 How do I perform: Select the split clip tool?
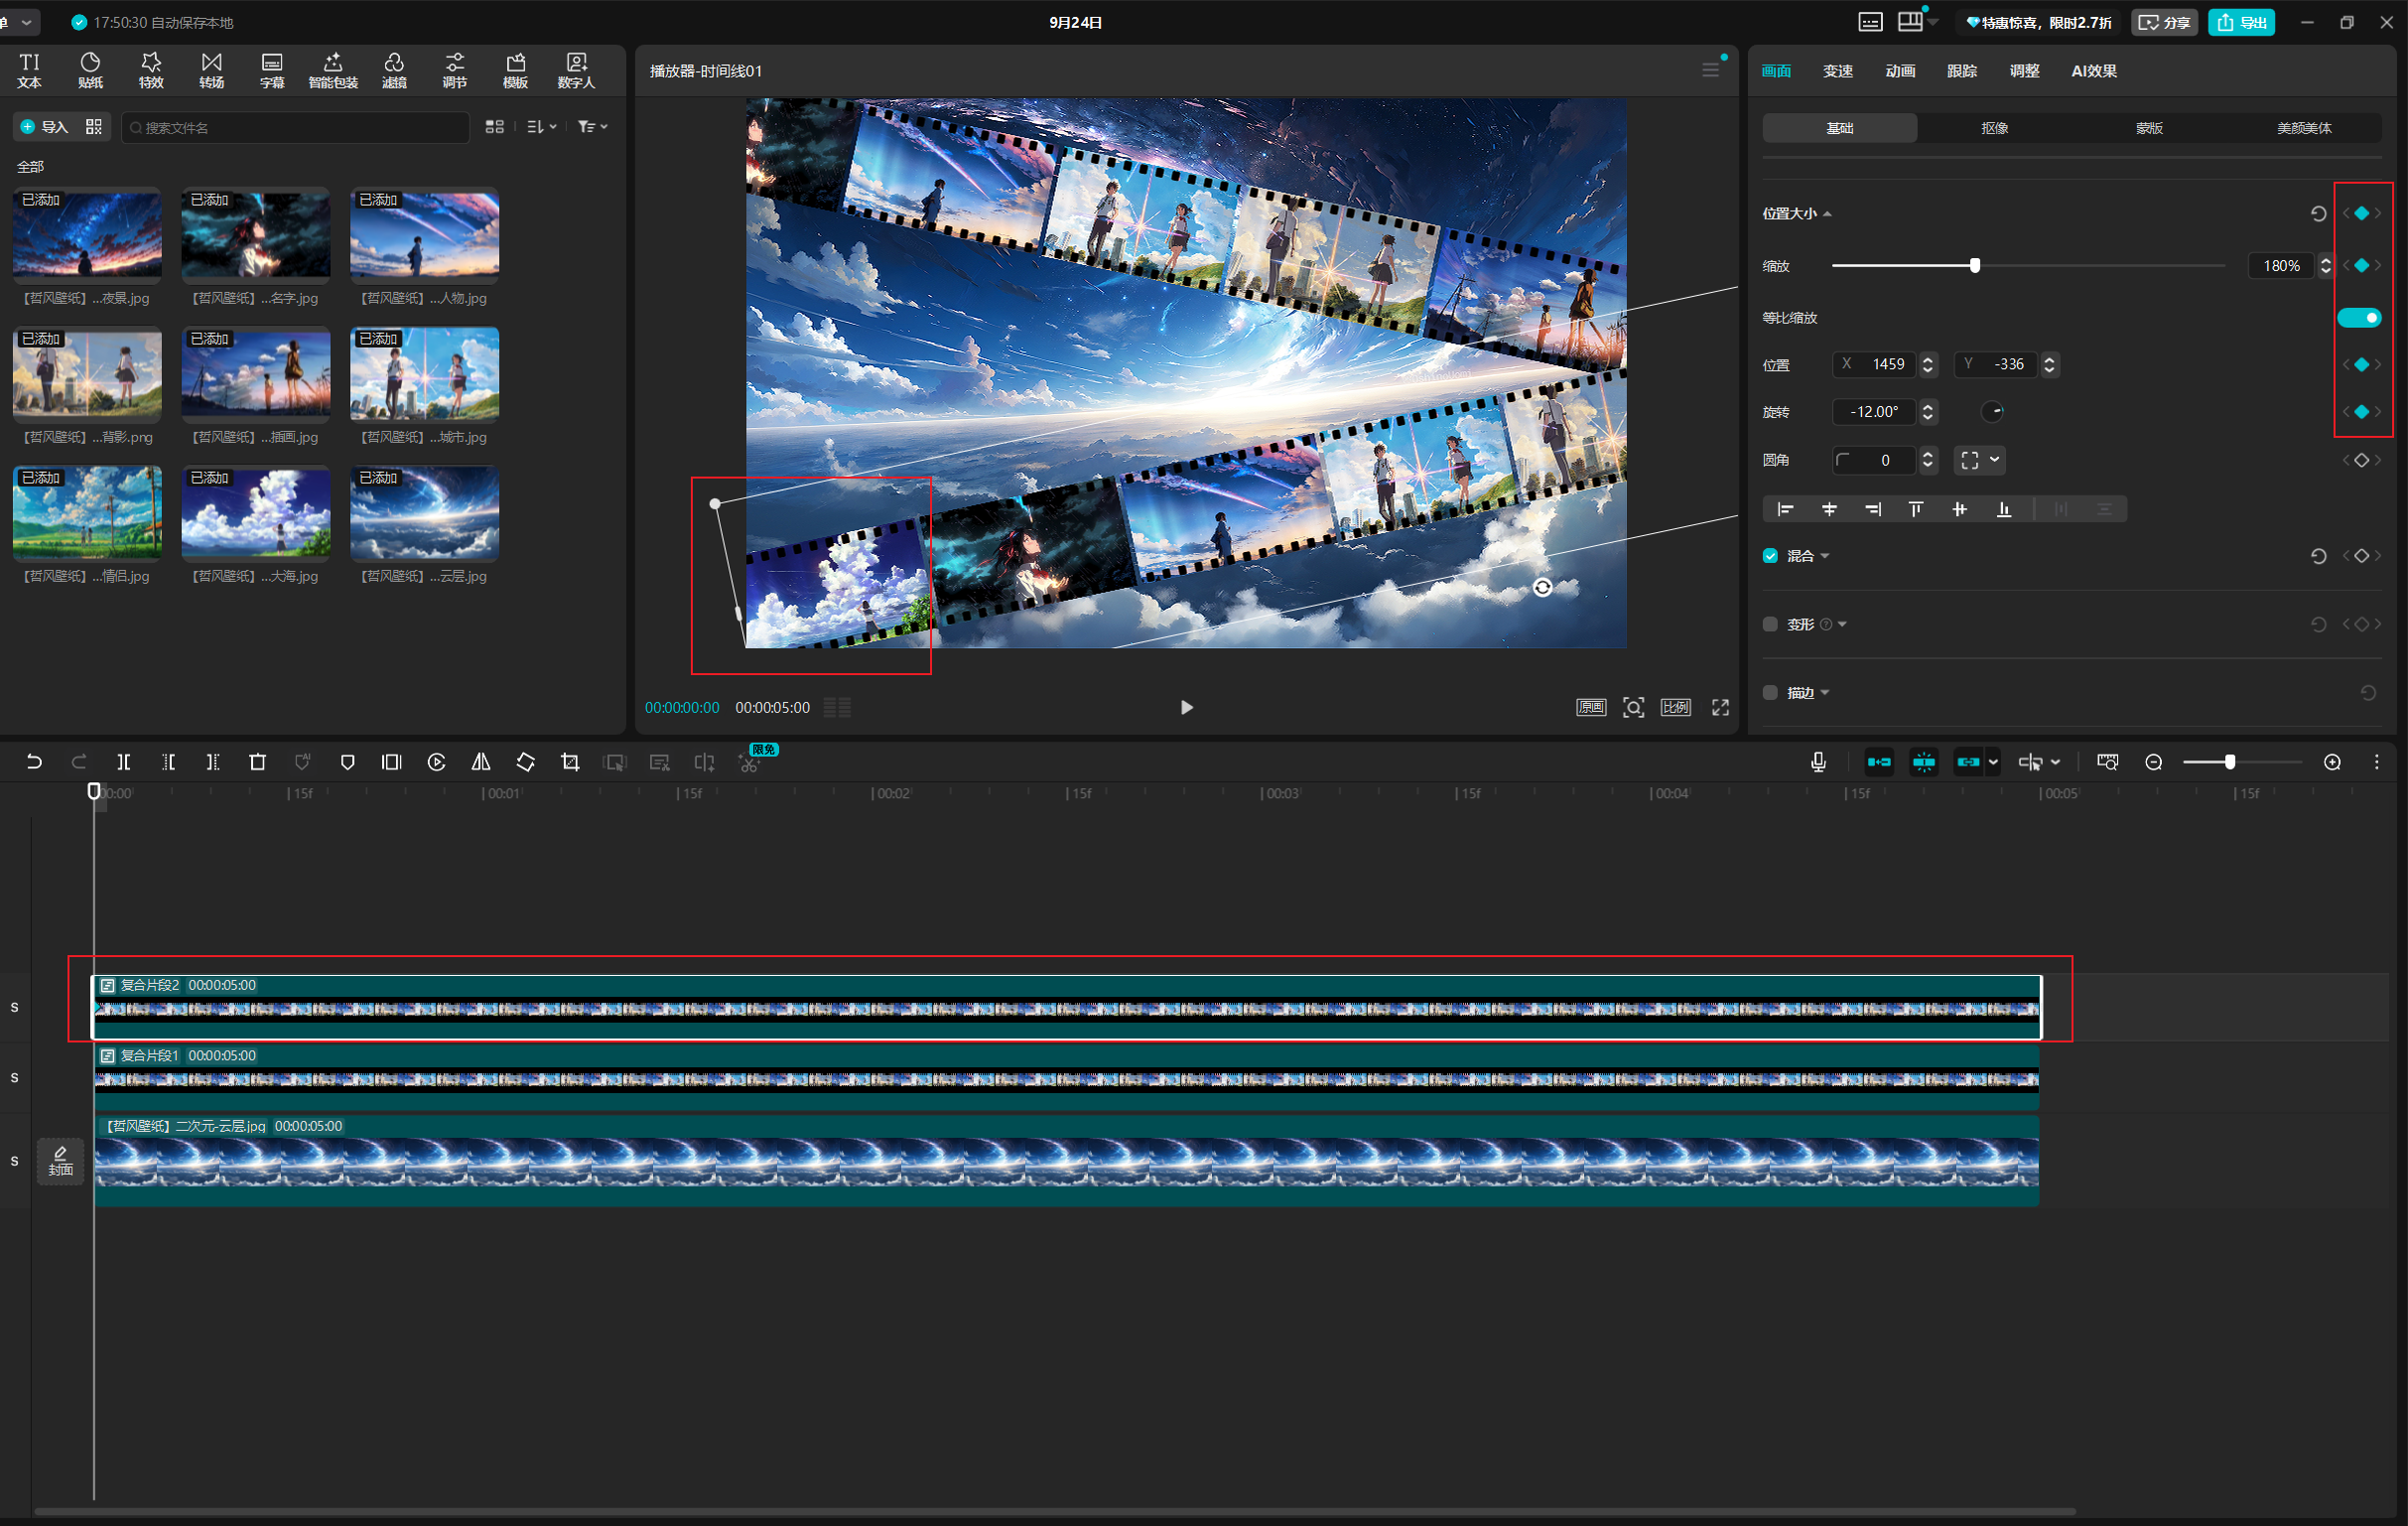click(x=124, y=762)
